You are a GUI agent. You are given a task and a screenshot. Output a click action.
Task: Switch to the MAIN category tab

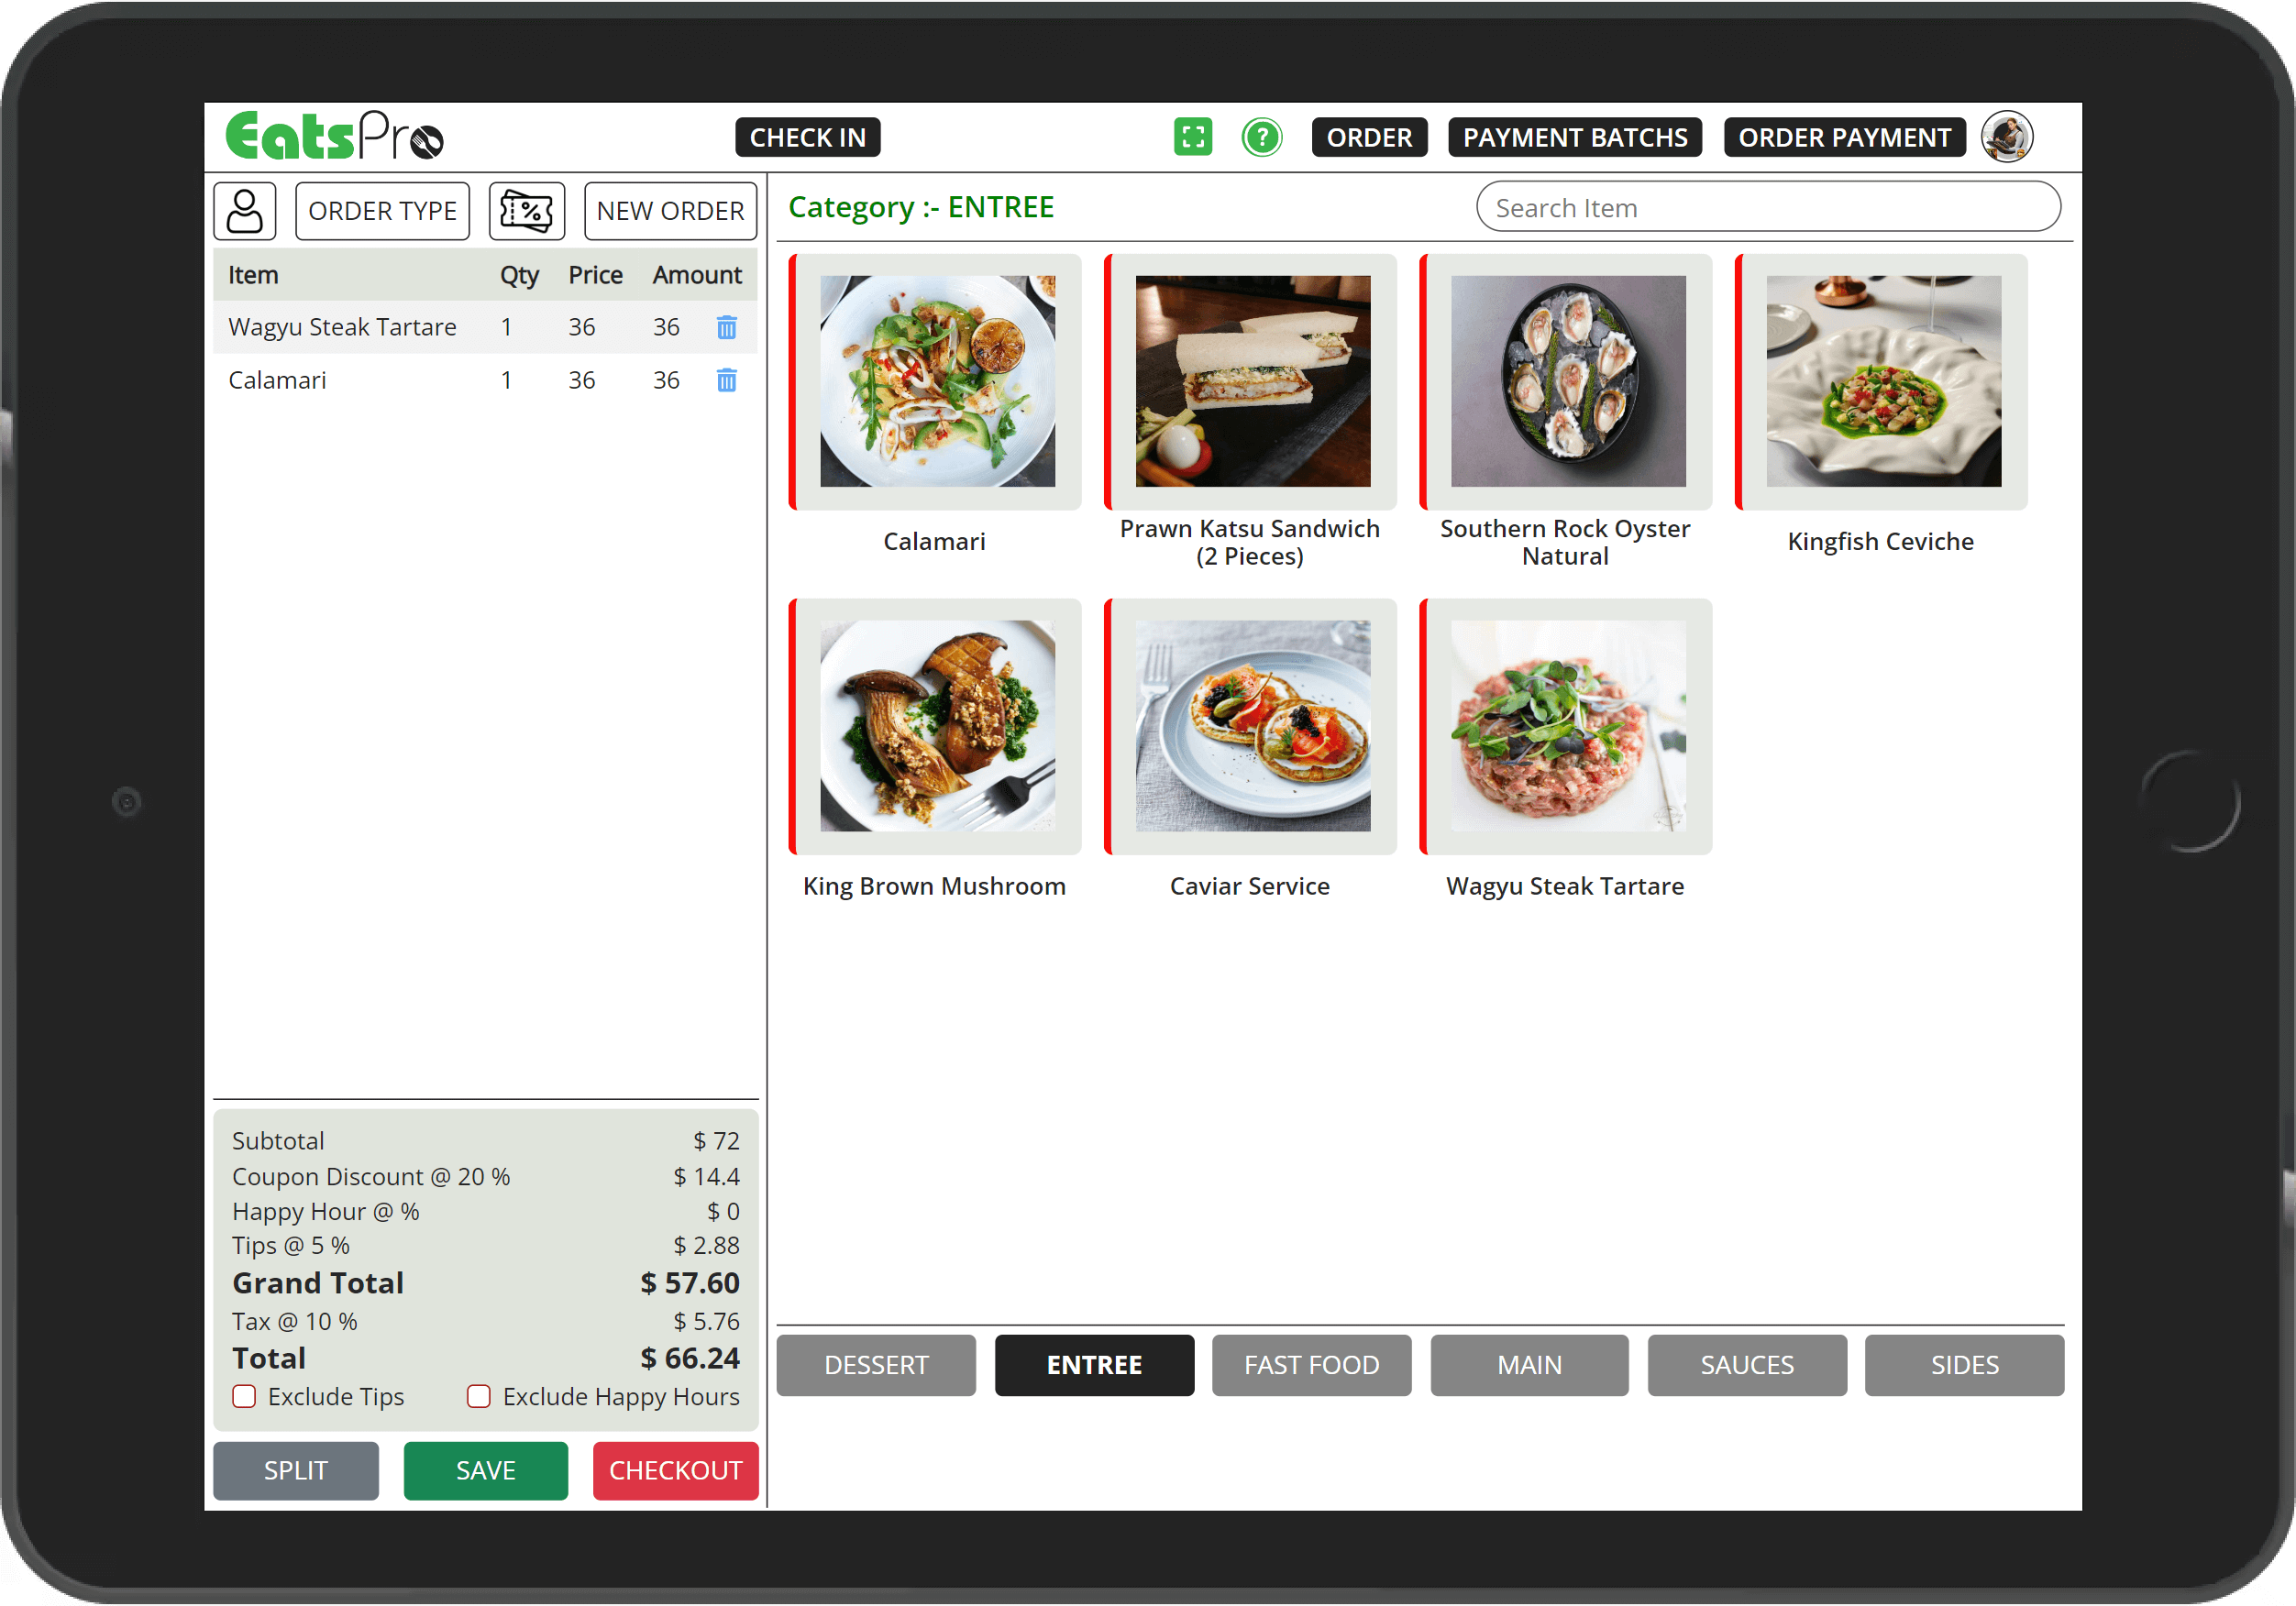(1529, 1365)
